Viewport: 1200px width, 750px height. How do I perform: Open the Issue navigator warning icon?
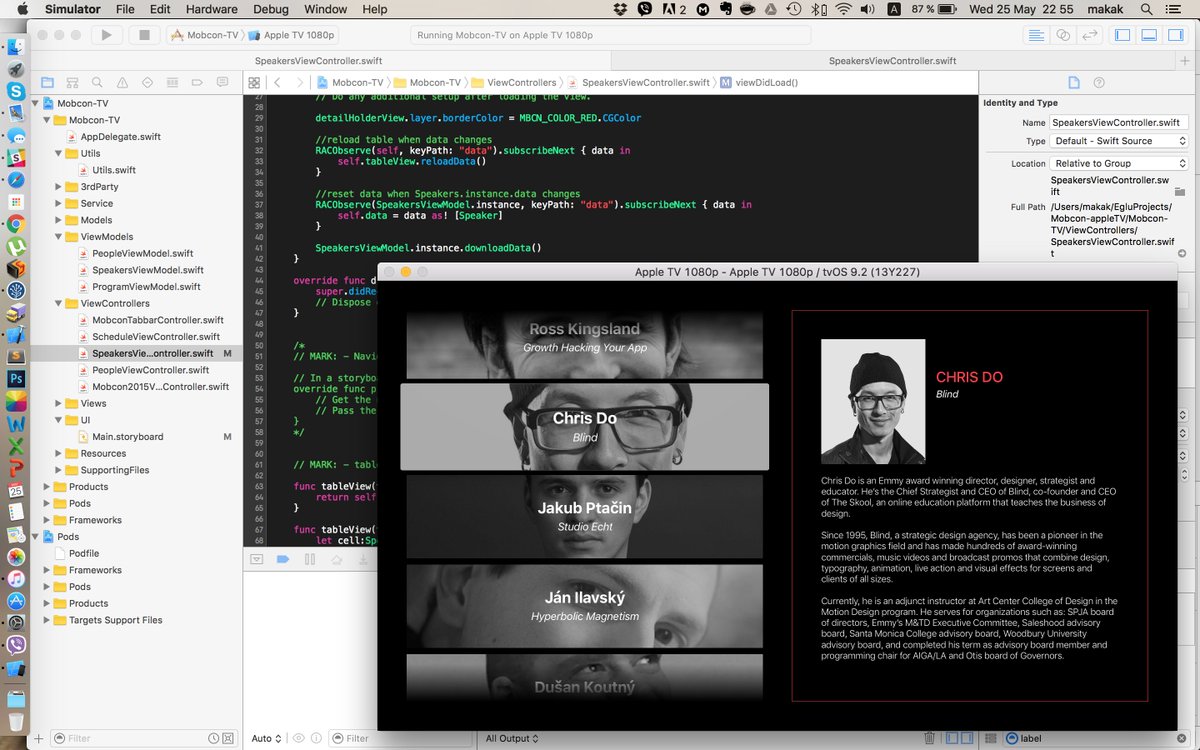(122, 82)
